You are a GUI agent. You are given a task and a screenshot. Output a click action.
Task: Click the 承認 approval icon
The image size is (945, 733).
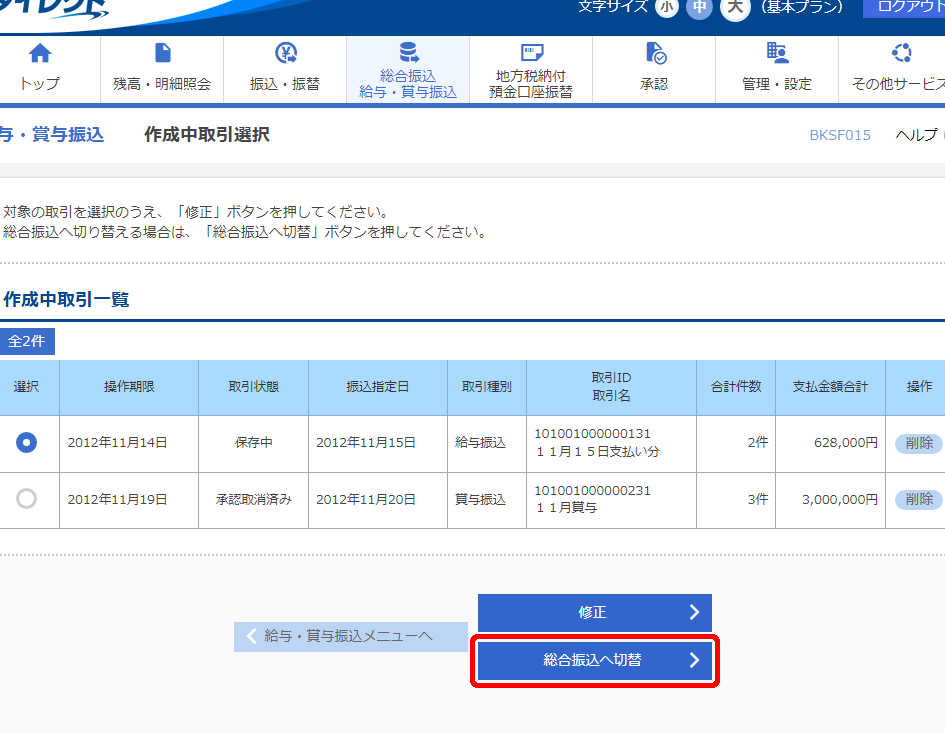[x=654, y=54]
